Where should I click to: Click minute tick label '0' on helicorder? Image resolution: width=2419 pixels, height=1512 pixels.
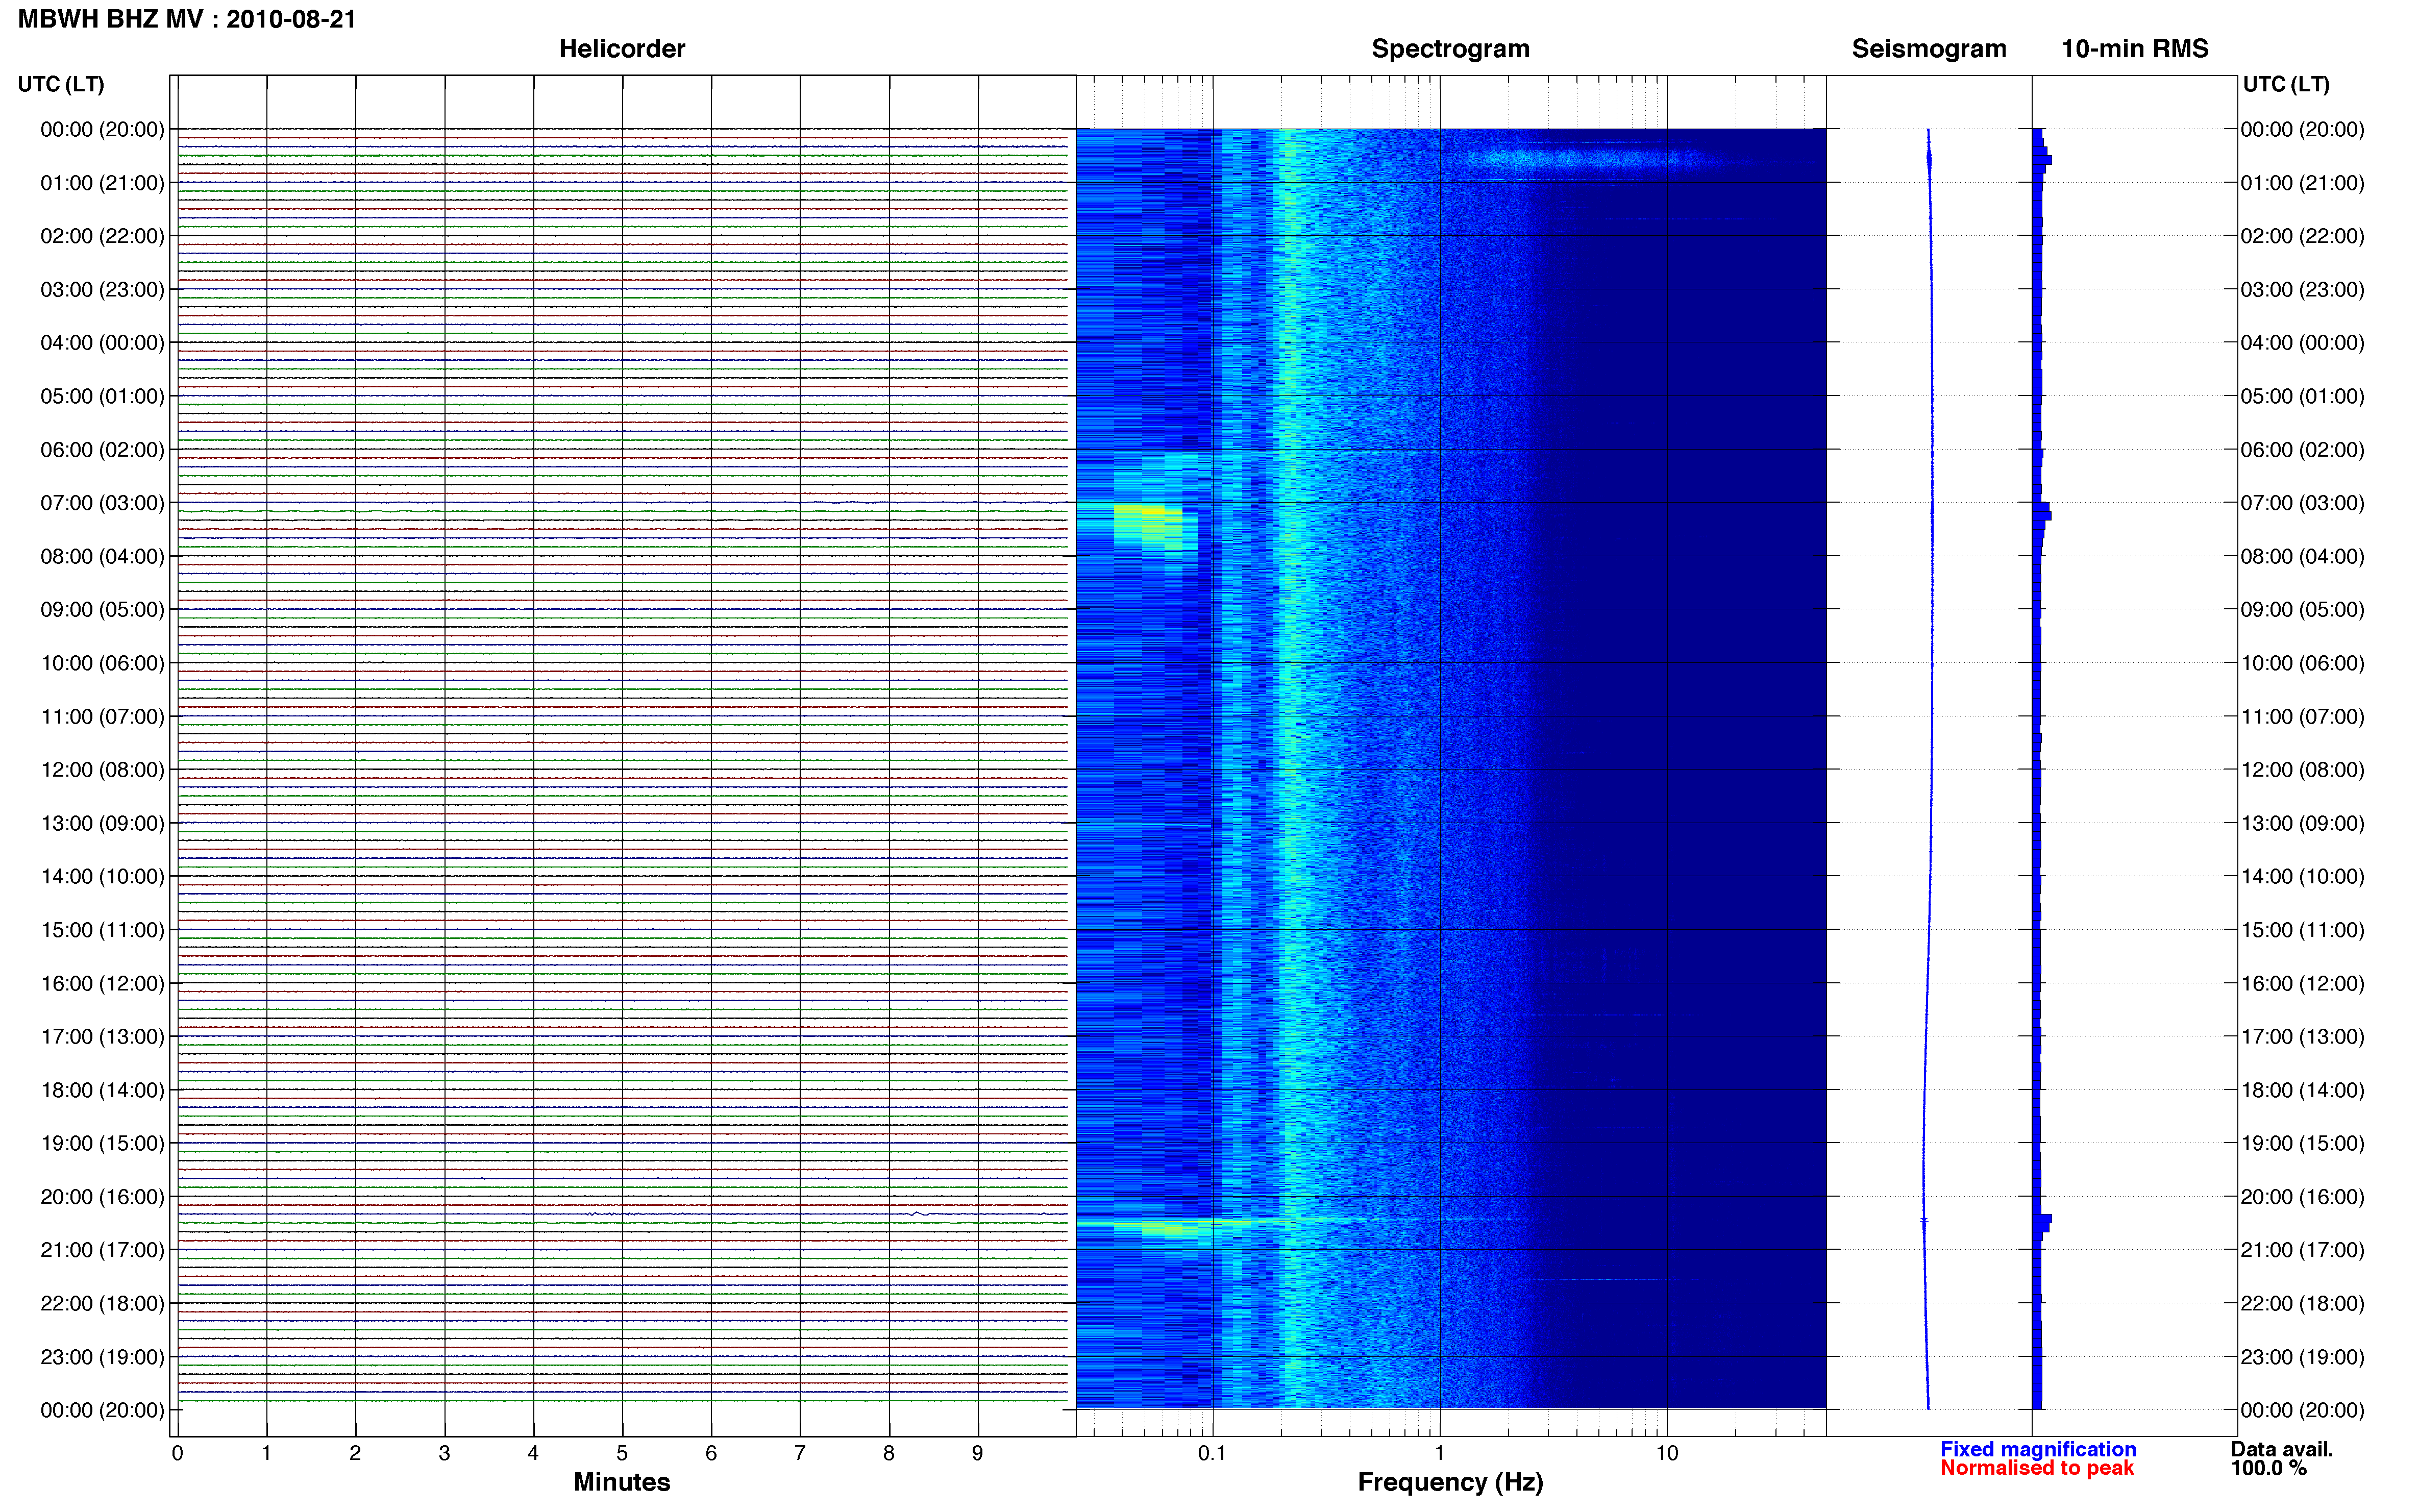(177, 1453)
